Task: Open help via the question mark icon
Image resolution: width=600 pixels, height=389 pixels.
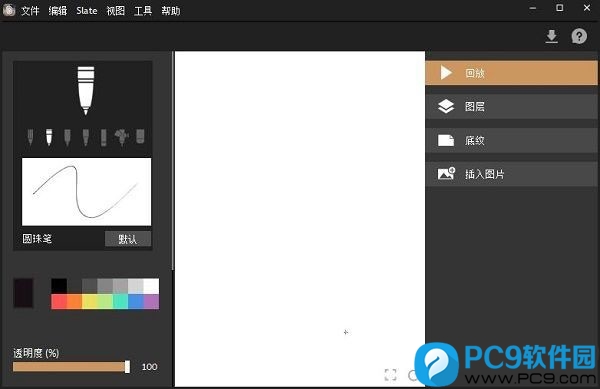Action: pos(579,36)
